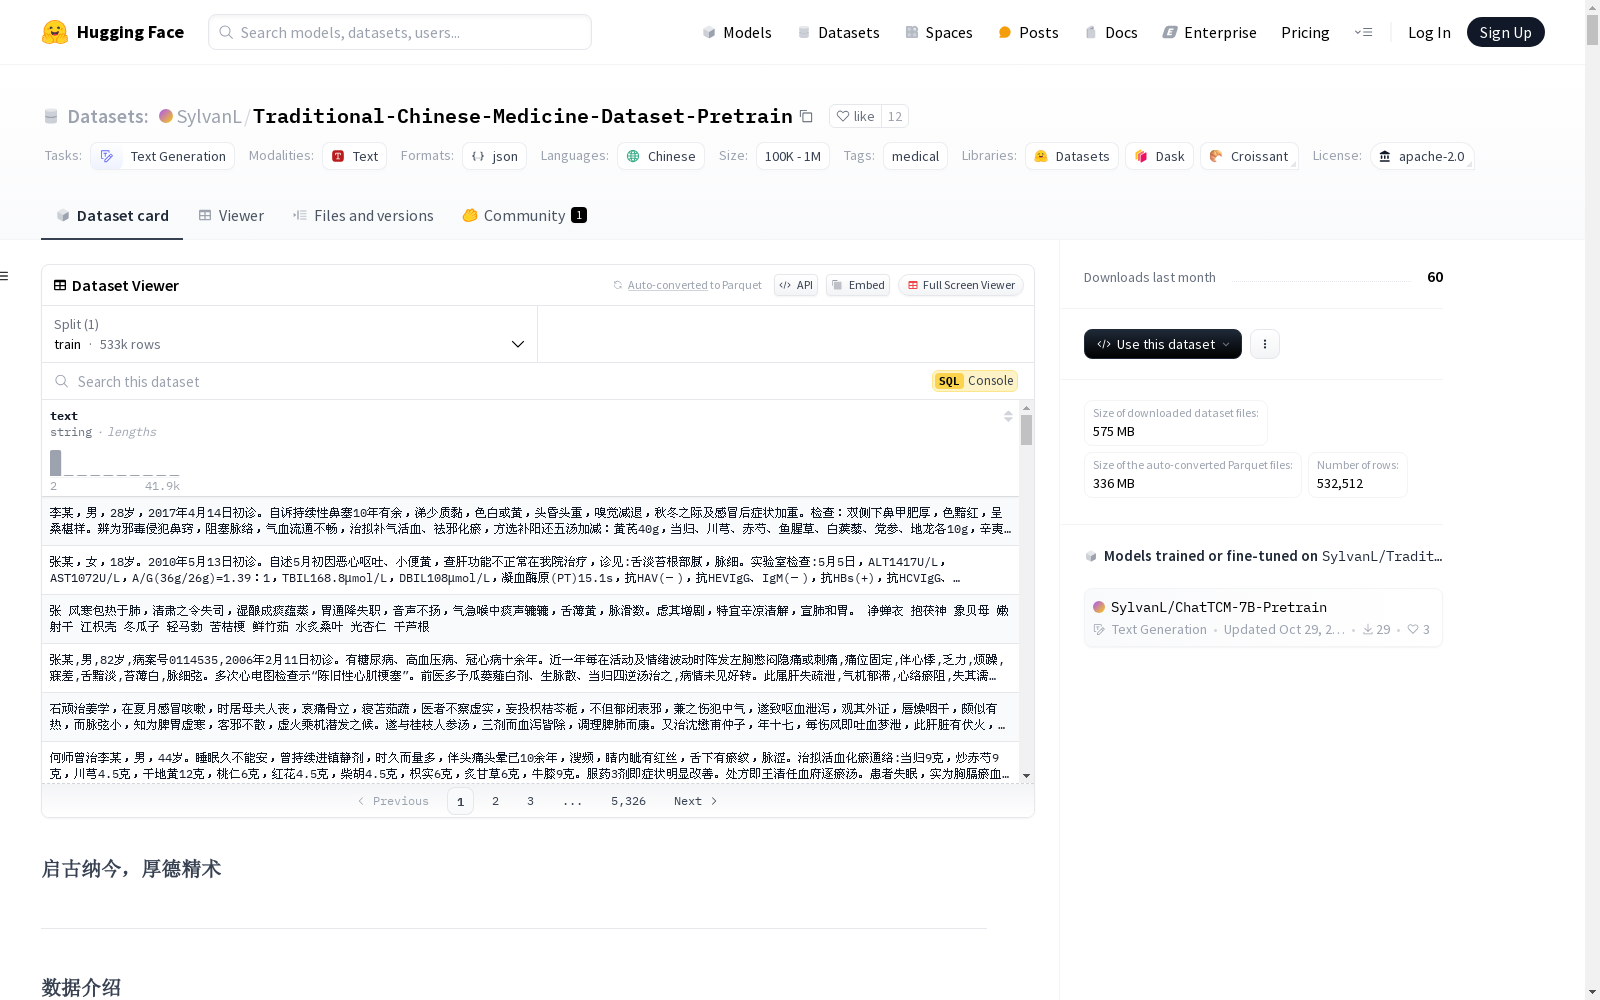
Task: Open the SylvanL author link
Action: point(209,116)
